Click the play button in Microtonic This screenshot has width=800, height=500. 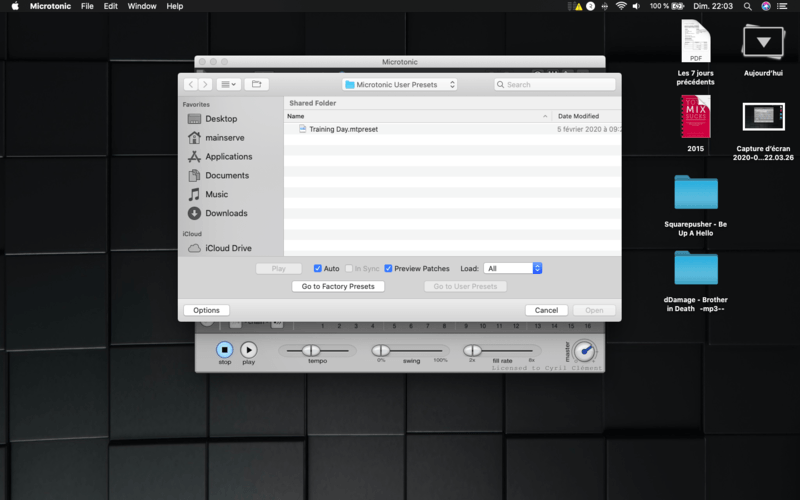248,350
